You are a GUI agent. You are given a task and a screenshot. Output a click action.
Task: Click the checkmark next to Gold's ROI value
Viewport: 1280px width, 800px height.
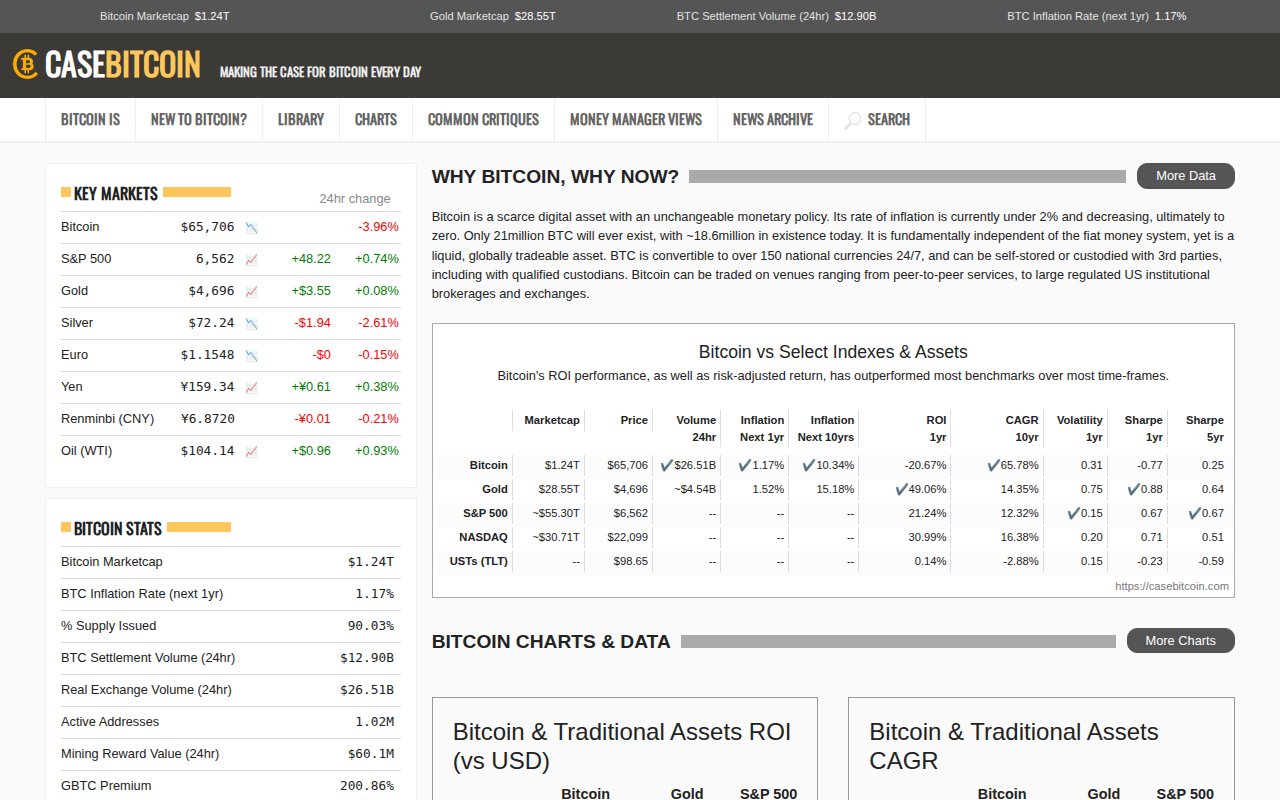pos(901,489)
